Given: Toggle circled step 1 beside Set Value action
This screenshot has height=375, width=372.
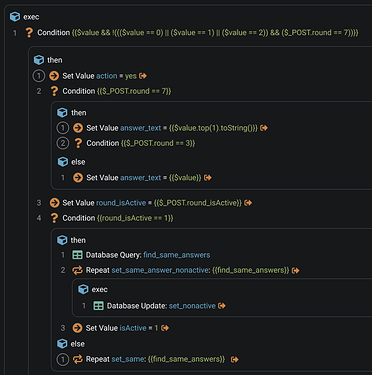Looking at the screenshot, I should click(39, 76).
